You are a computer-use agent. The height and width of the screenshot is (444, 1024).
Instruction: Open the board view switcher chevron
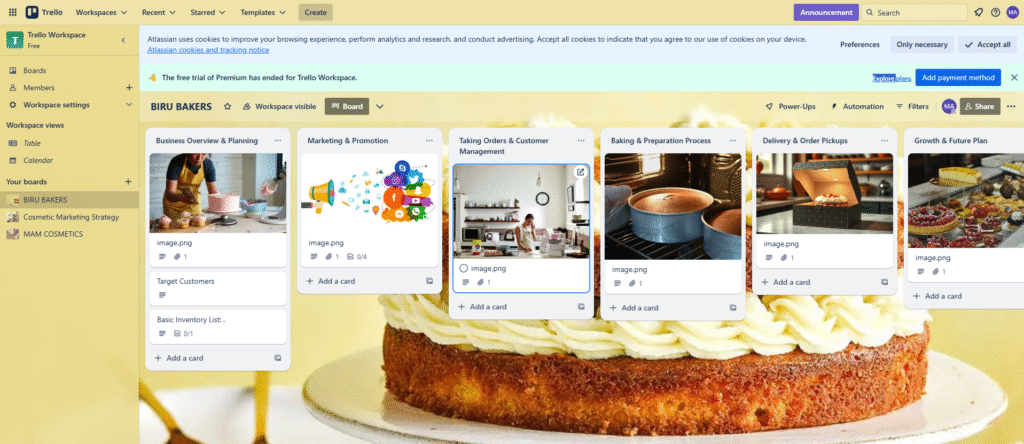379,106
